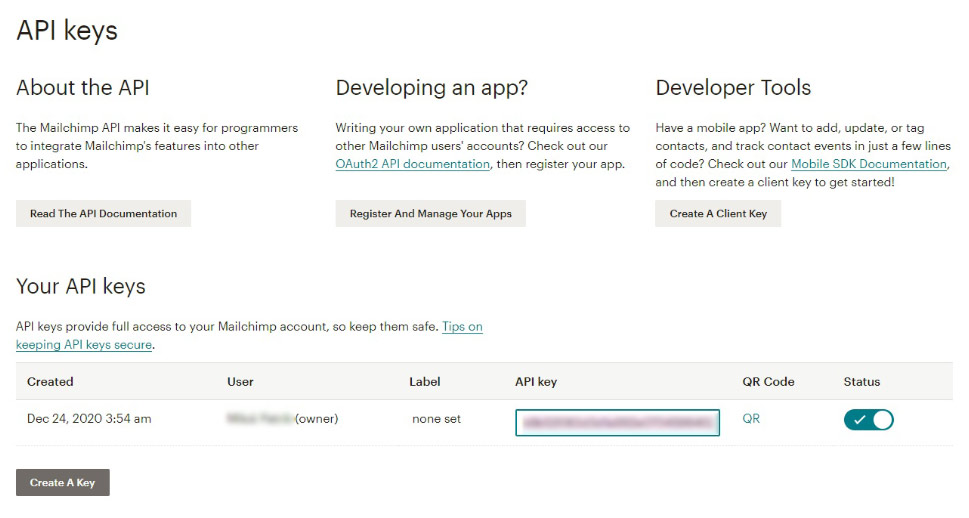Click the 'Developer Tools' heading

tap(733, 87)
